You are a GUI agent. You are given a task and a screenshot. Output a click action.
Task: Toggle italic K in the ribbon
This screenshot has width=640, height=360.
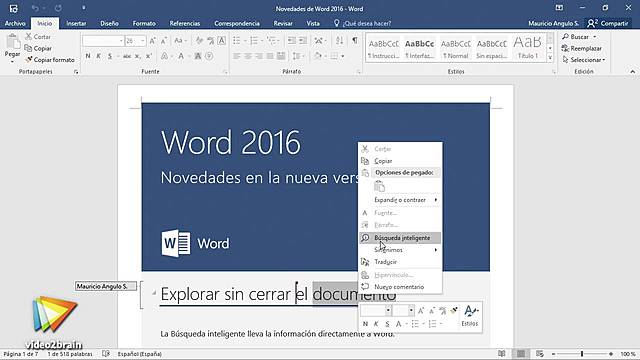(x=98, y=56)
